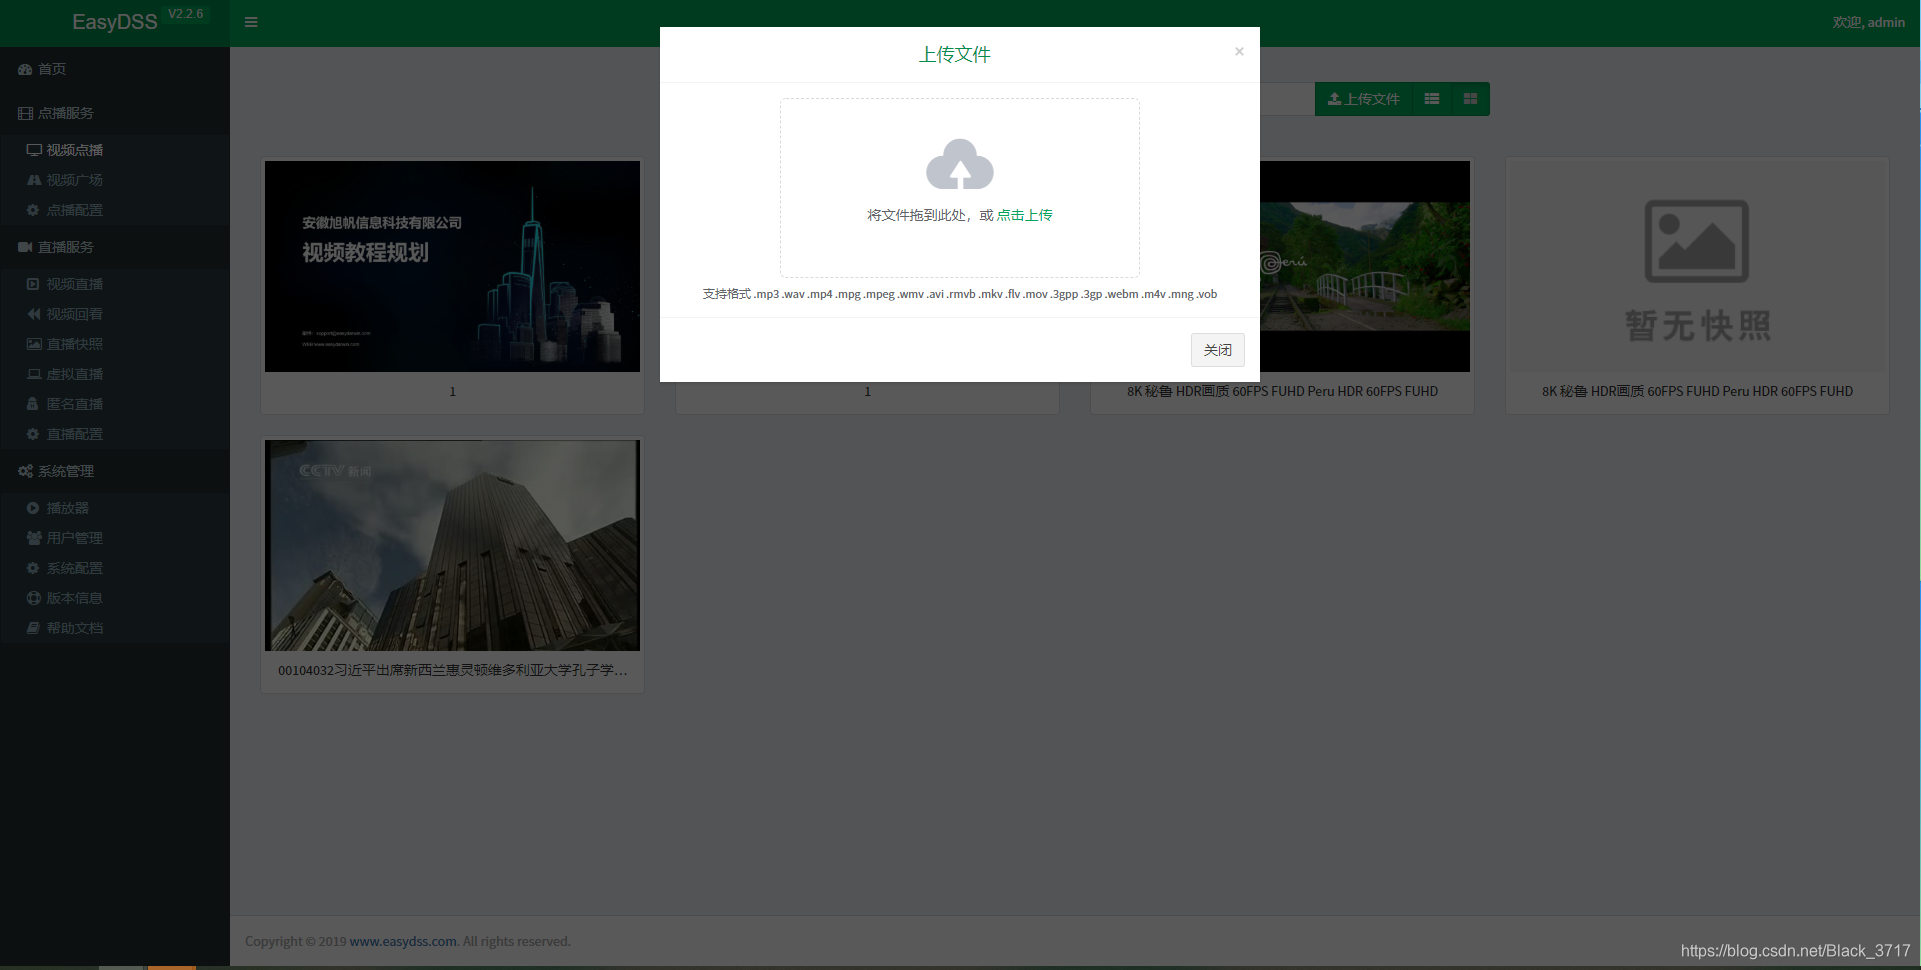This screenshot has width=1921, height=970.
Task: Click the 点击上传 link
Action: [1024, 215]
